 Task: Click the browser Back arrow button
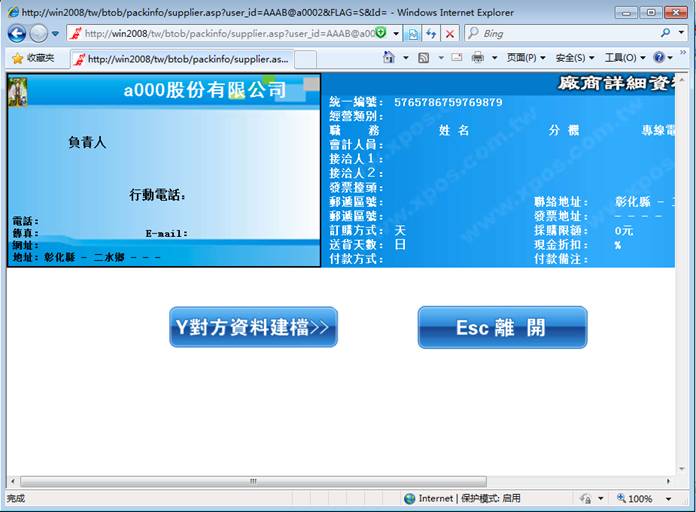point(17,33)
